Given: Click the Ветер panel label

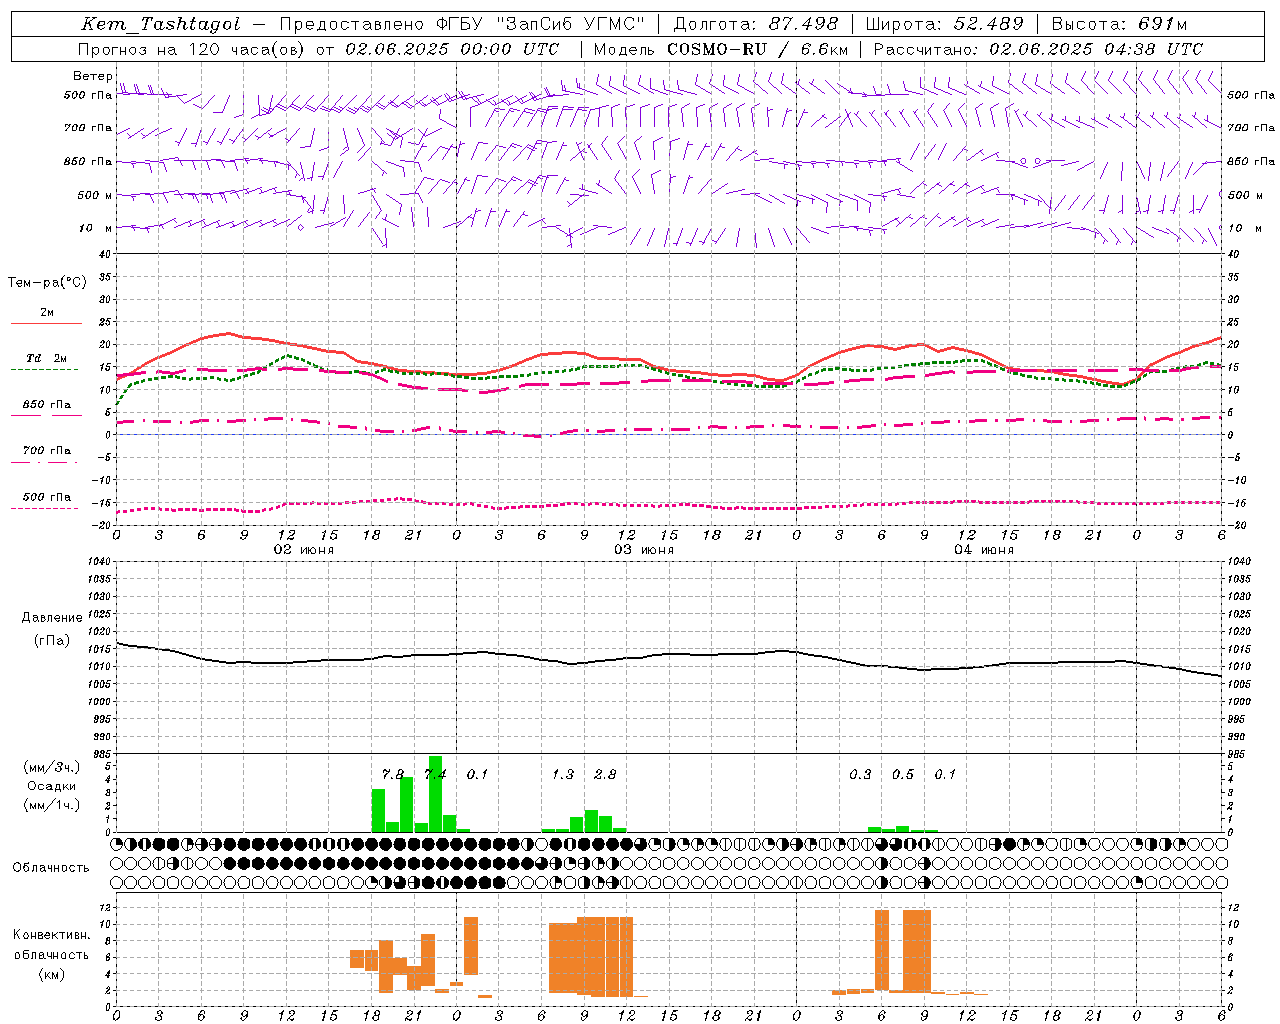Looking at the screenshot, I should [92, 76].
